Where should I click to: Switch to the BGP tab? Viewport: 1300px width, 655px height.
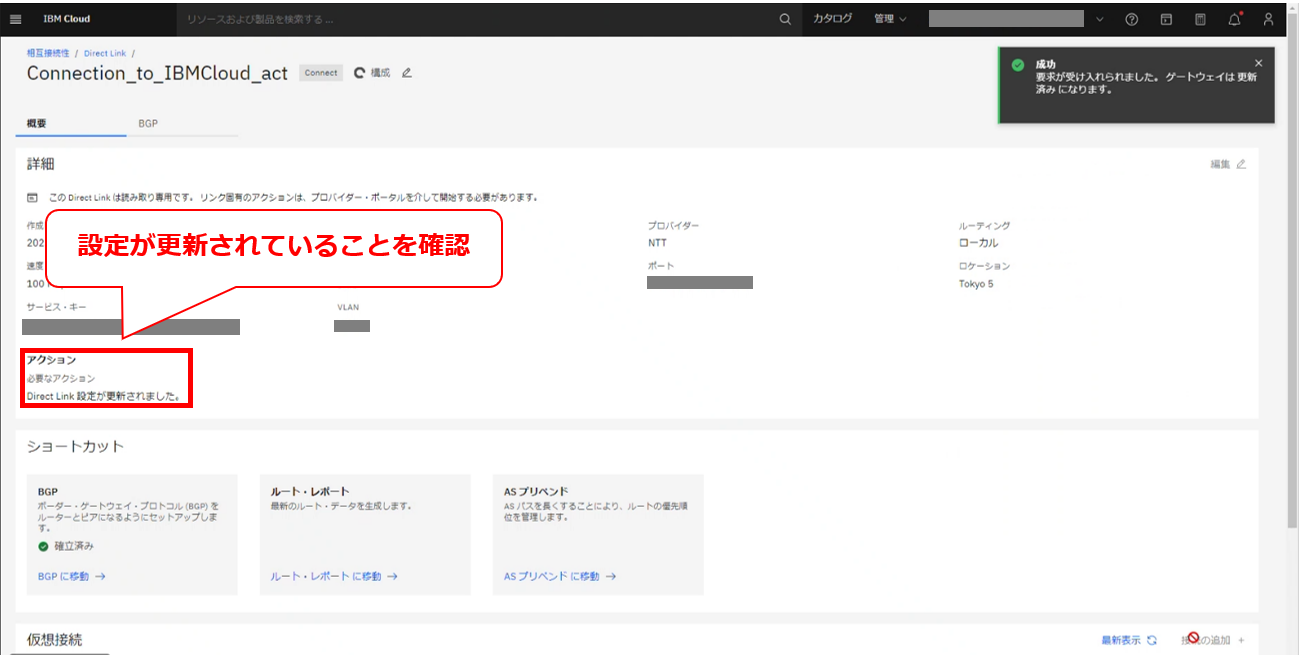[x=148, y=123]
